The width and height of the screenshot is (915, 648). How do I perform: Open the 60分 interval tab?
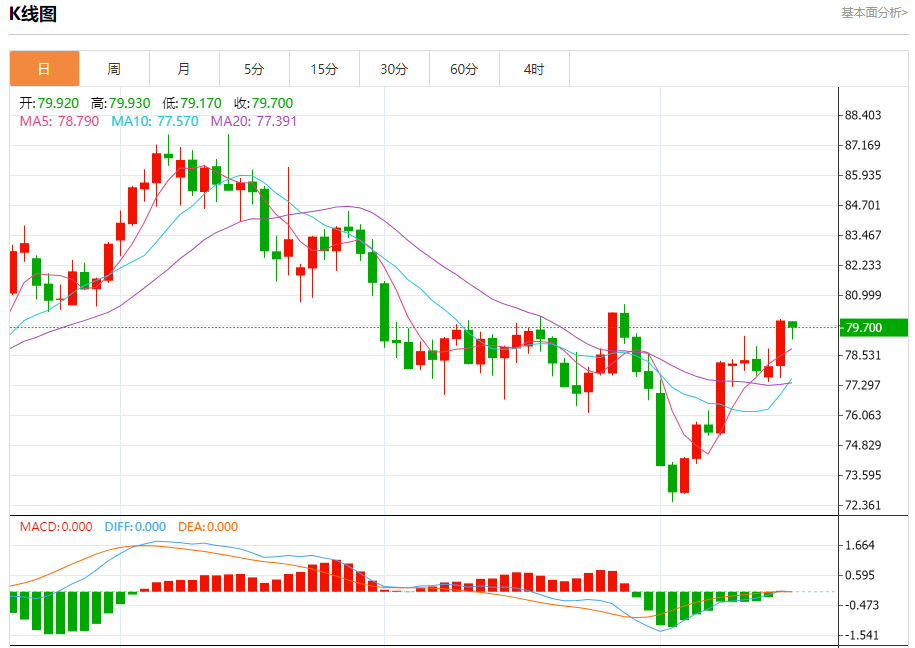(465, 69)
